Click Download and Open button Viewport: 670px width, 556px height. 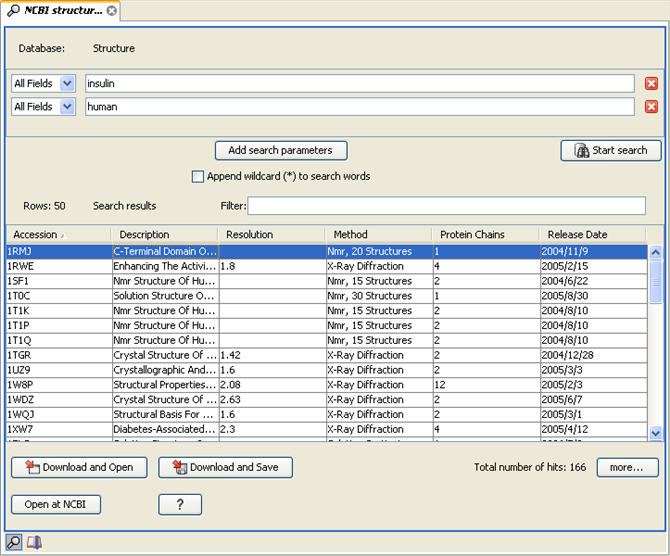click(x=79, y=467)
